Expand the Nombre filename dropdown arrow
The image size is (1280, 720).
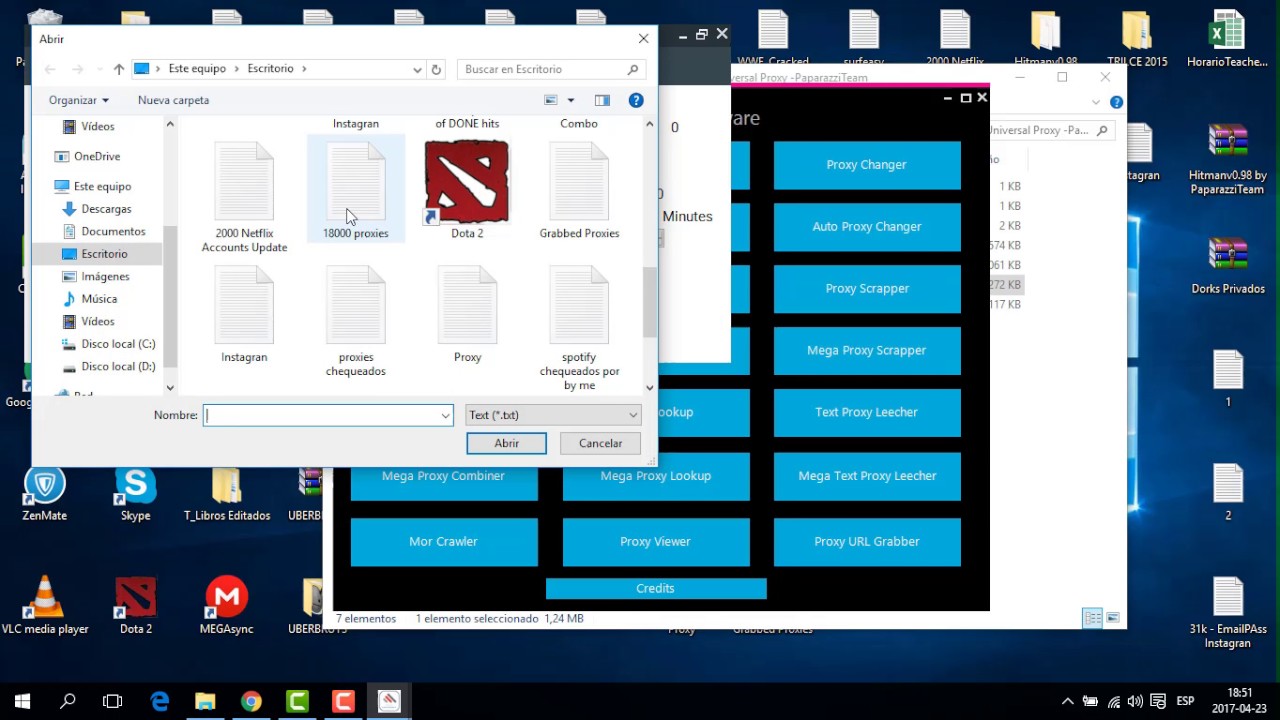445,415
